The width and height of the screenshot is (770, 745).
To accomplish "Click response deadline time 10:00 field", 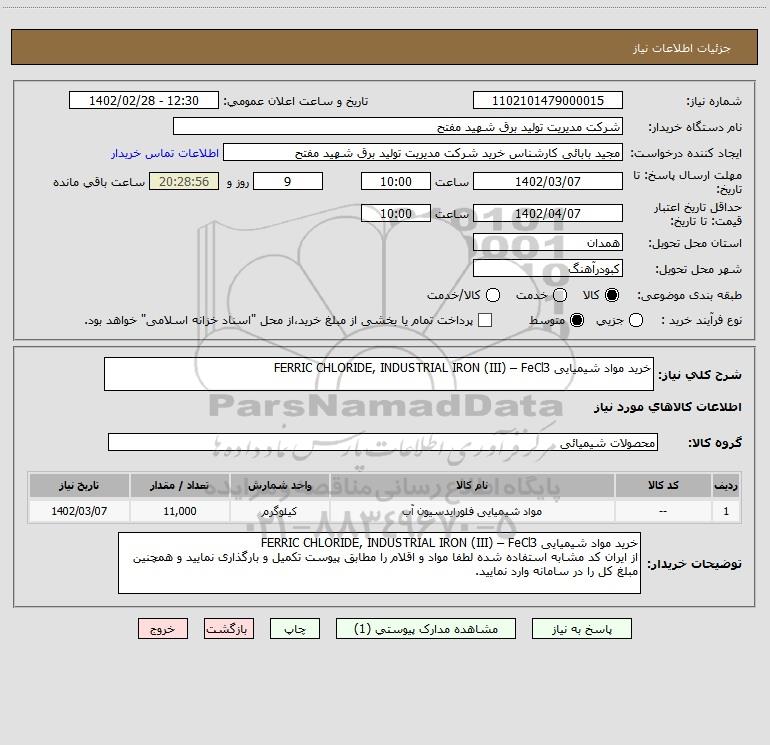I will 396,181.
